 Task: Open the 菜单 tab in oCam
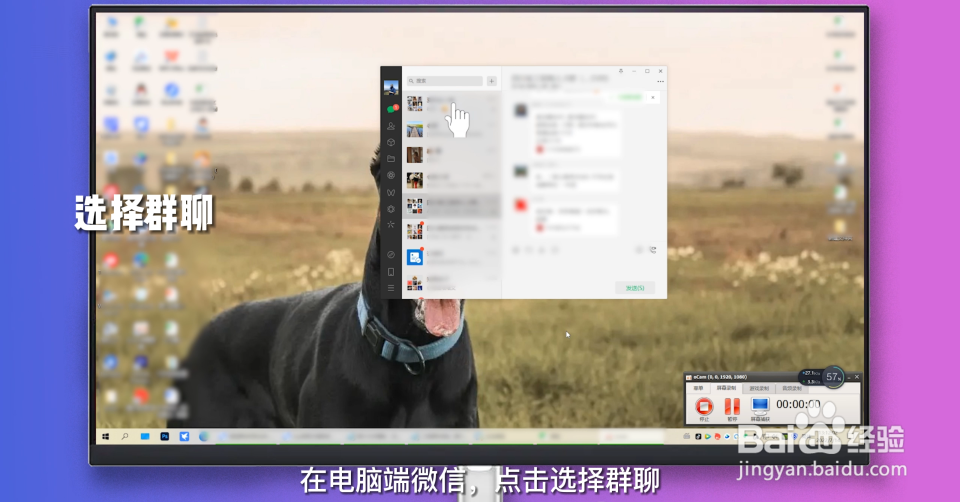[x=699, y=388]
